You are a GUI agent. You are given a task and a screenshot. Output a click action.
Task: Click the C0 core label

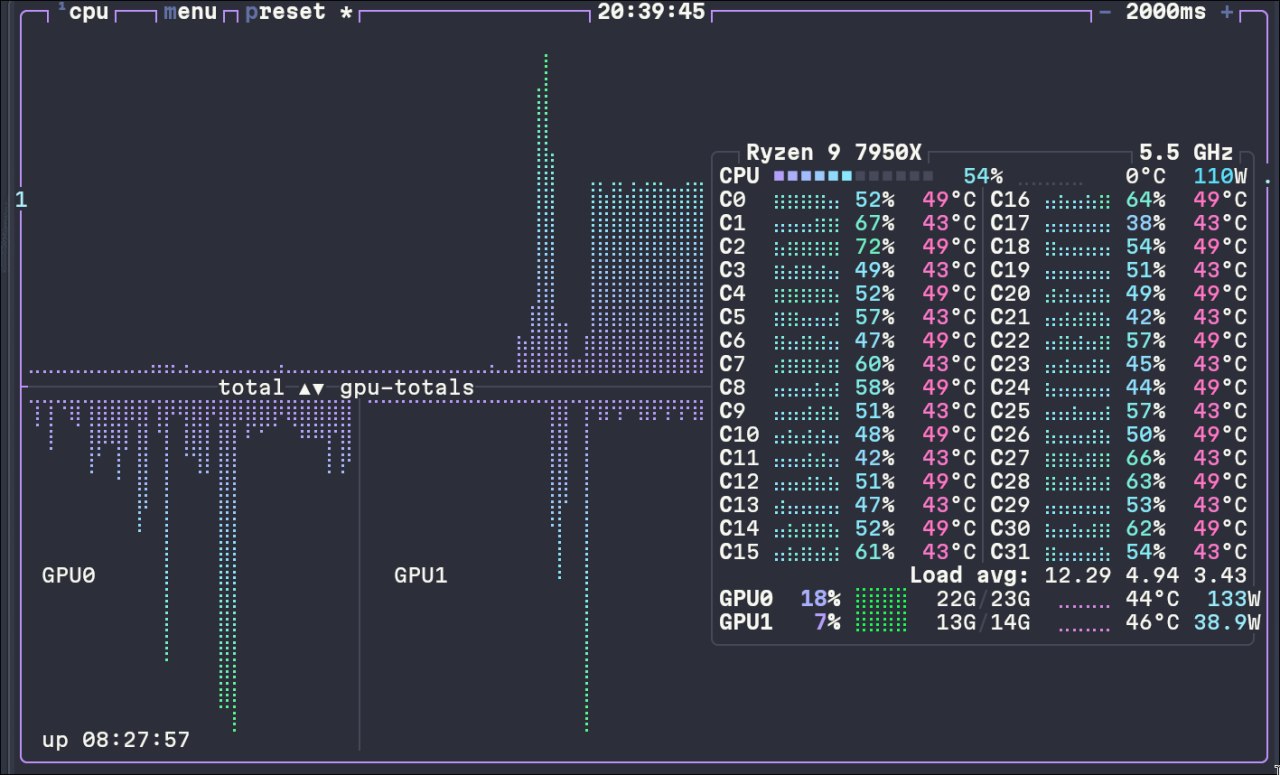tap(732, 200)
